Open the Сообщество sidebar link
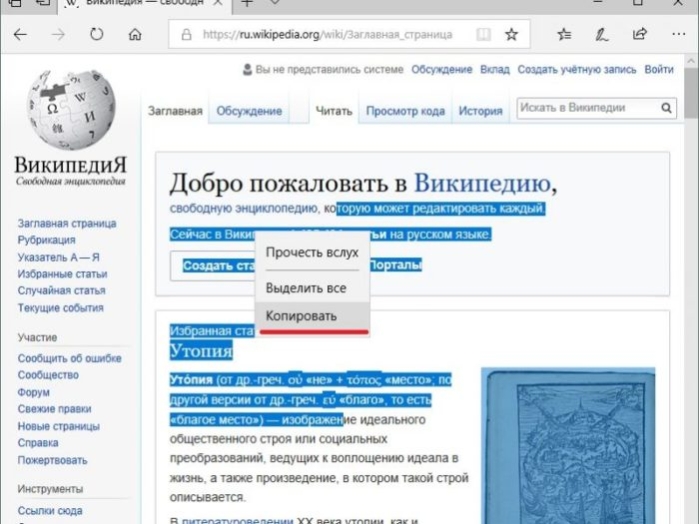The width and height of the screenshot is (699, 524). (x=48, y=375)
